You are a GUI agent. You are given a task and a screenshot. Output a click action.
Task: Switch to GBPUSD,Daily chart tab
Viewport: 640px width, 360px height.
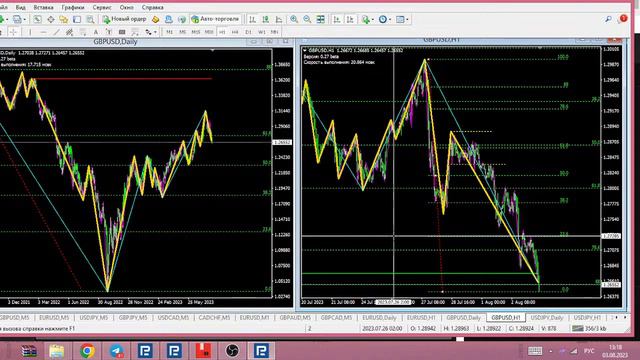(463, 317)
